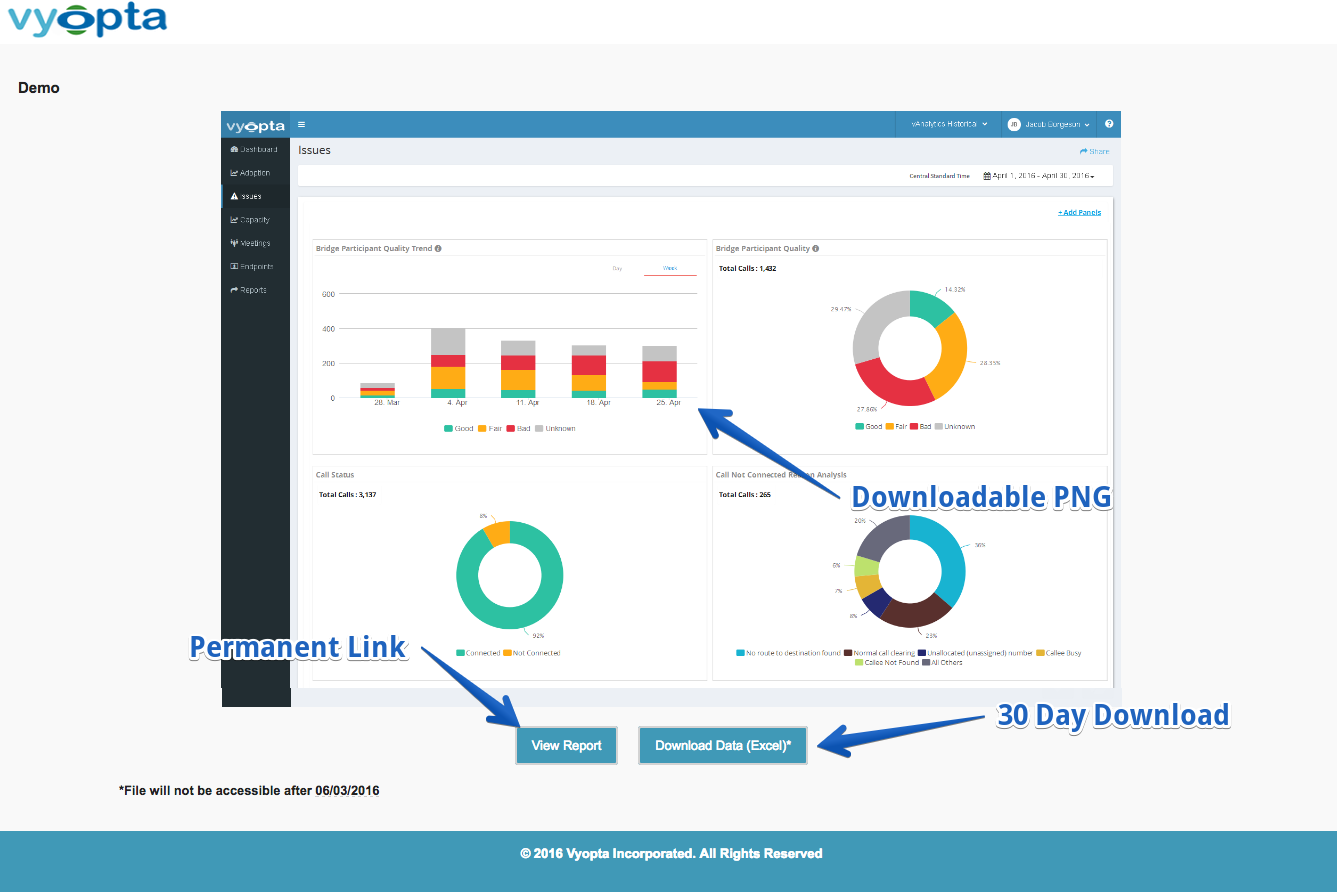Toggle 'No route to destination found' legend

tap(788, 653)
